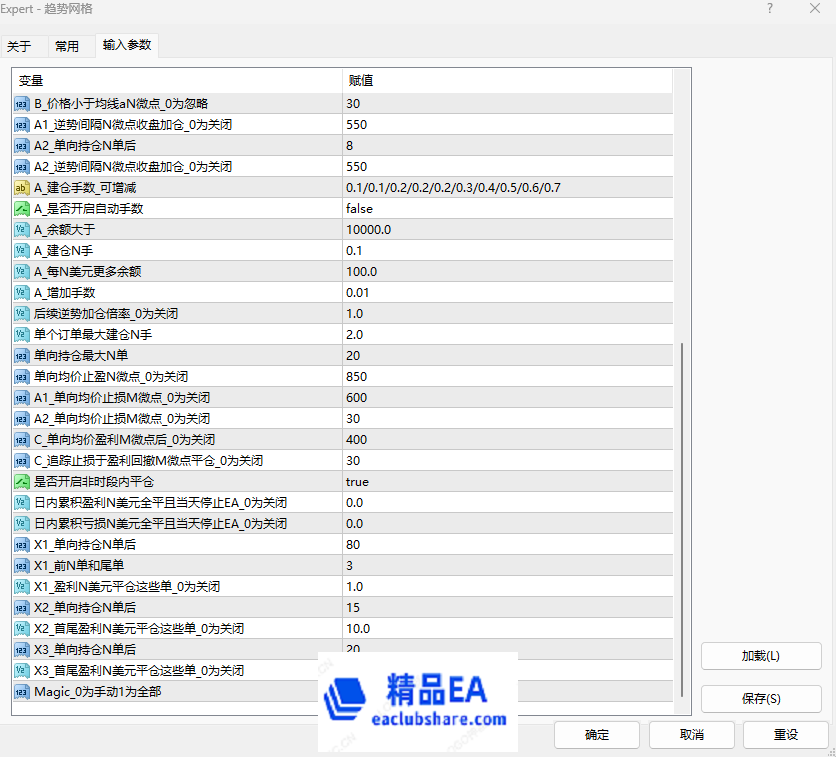836x757 pixels.
Task: Click the 加载(L) button
Action: tap(761, 656)
